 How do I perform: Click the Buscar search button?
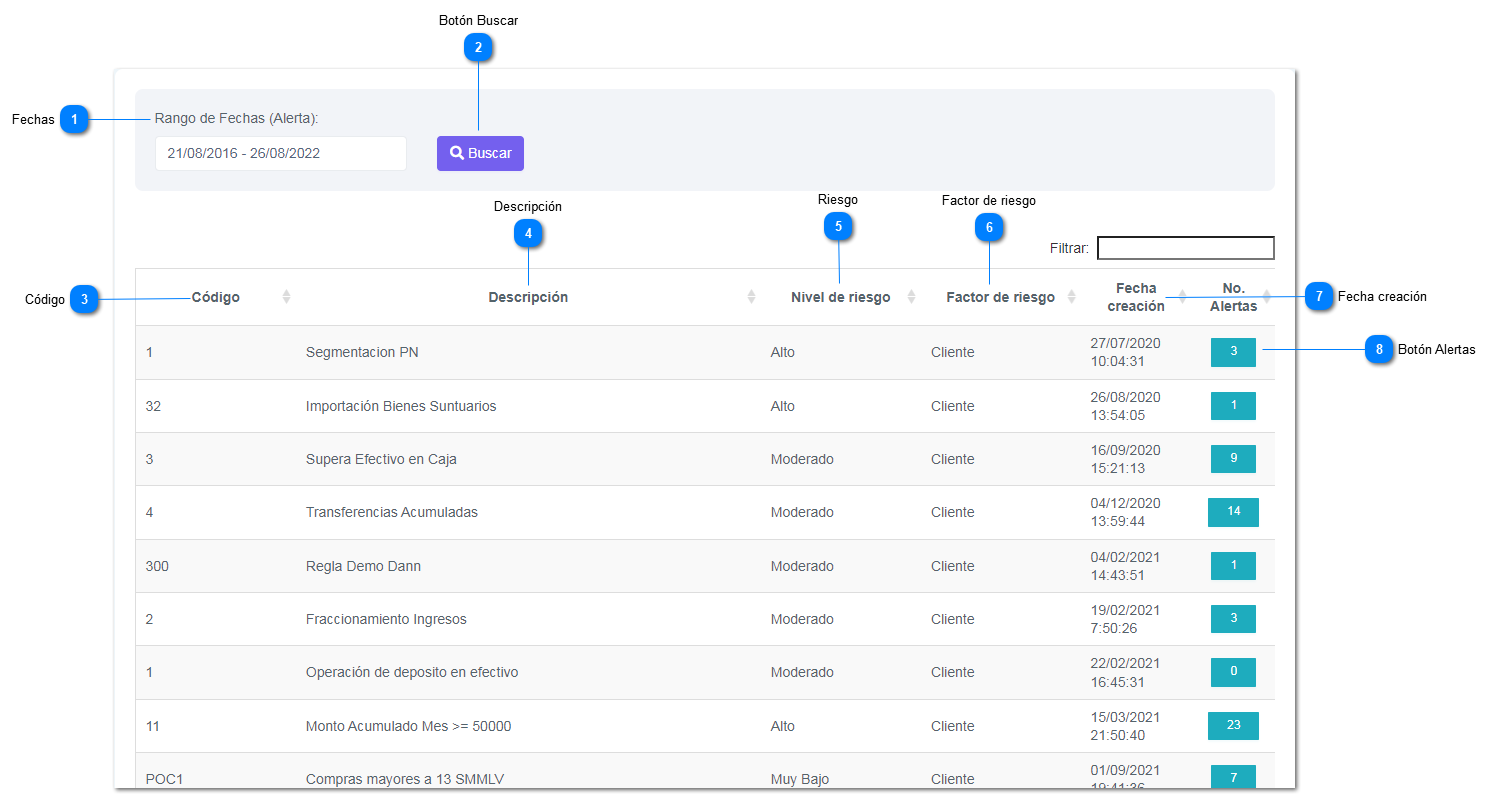pyautogui.click(x=480, y=153)
